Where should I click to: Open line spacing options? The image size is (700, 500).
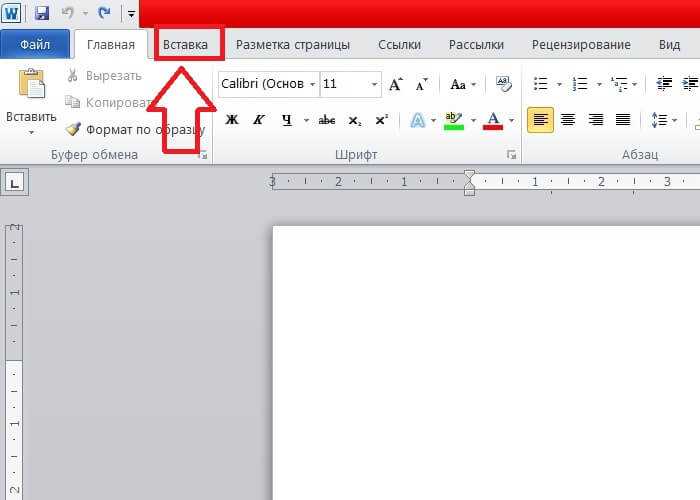659,120
